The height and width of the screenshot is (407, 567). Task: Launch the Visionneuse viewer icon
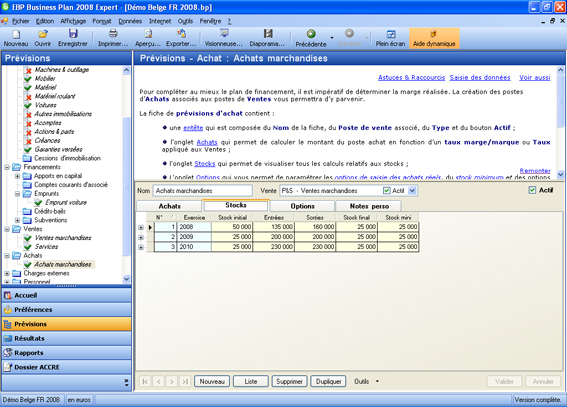pyautogui.click(x=223, y=38)
